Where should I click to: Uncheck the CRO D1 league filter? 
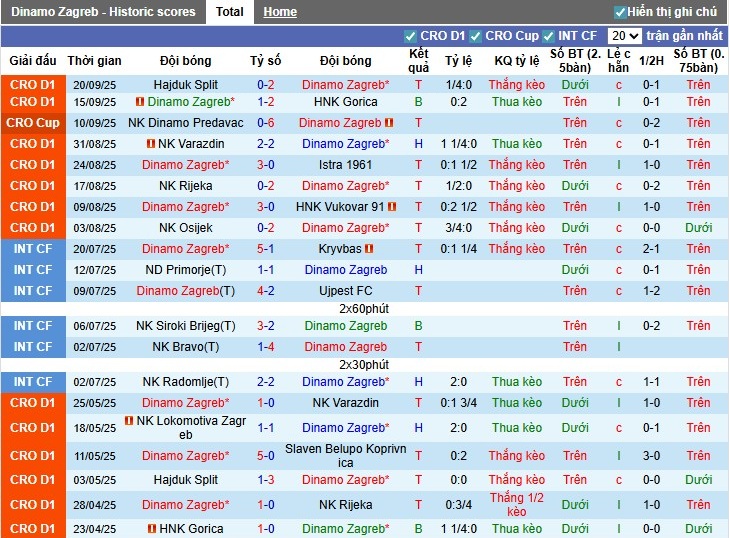411,37
